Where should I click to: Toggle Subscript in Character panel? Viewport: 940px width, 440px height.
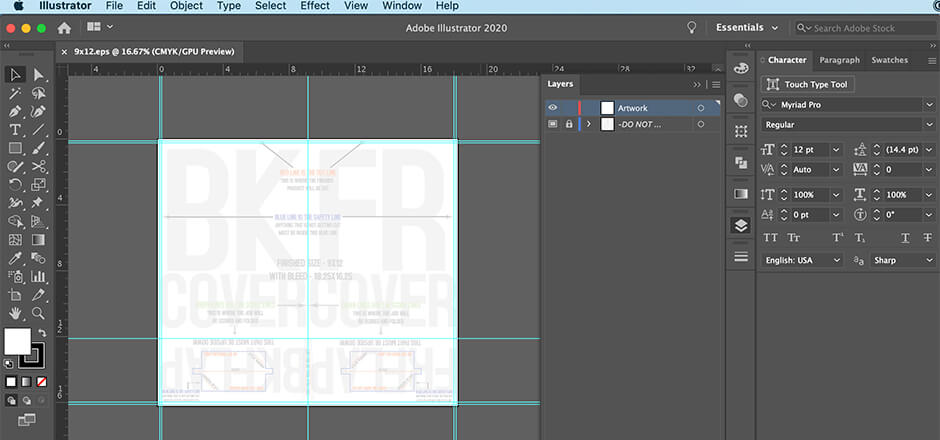tap(860, 237)
